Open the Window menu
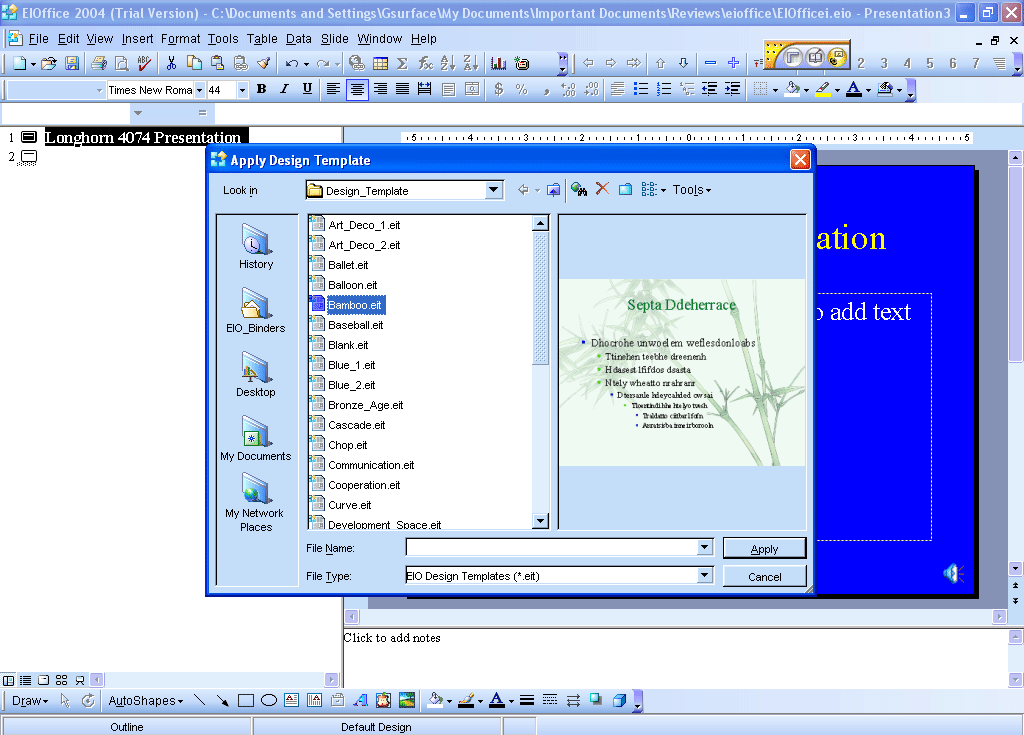1024x735 pixels. point(379,39)
